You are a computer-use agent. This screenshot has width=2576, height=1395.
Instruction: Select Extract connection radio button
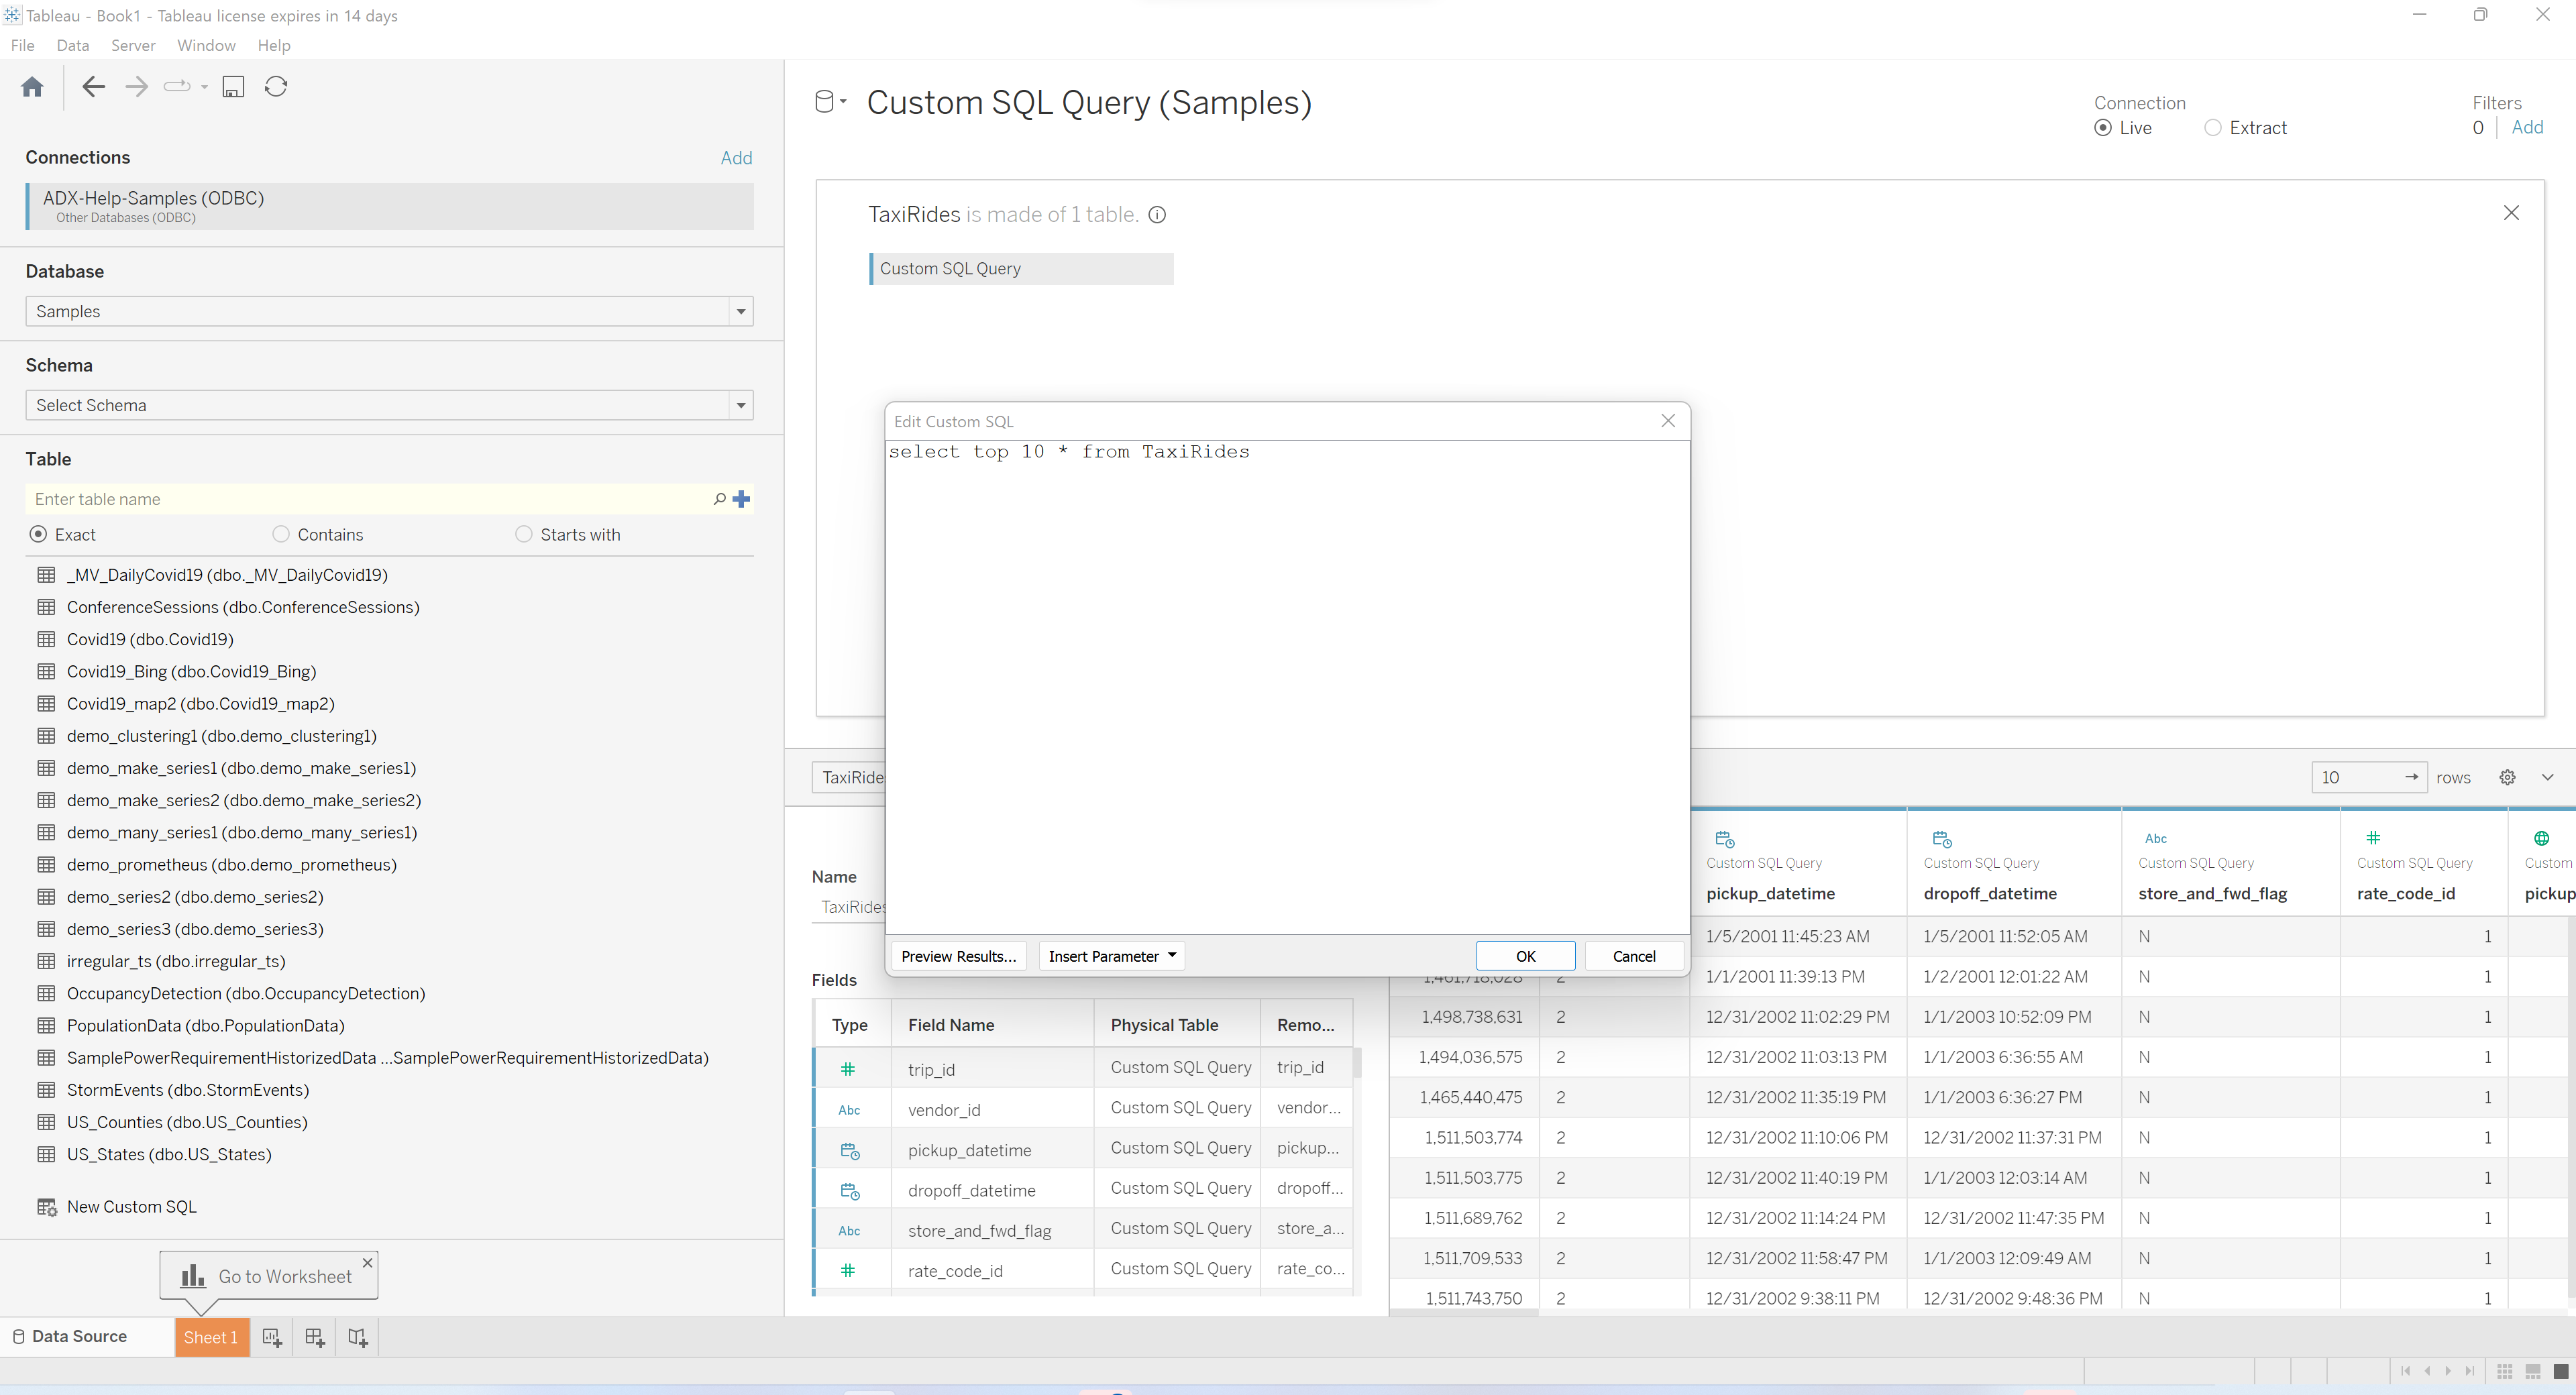coord(2213,128)
